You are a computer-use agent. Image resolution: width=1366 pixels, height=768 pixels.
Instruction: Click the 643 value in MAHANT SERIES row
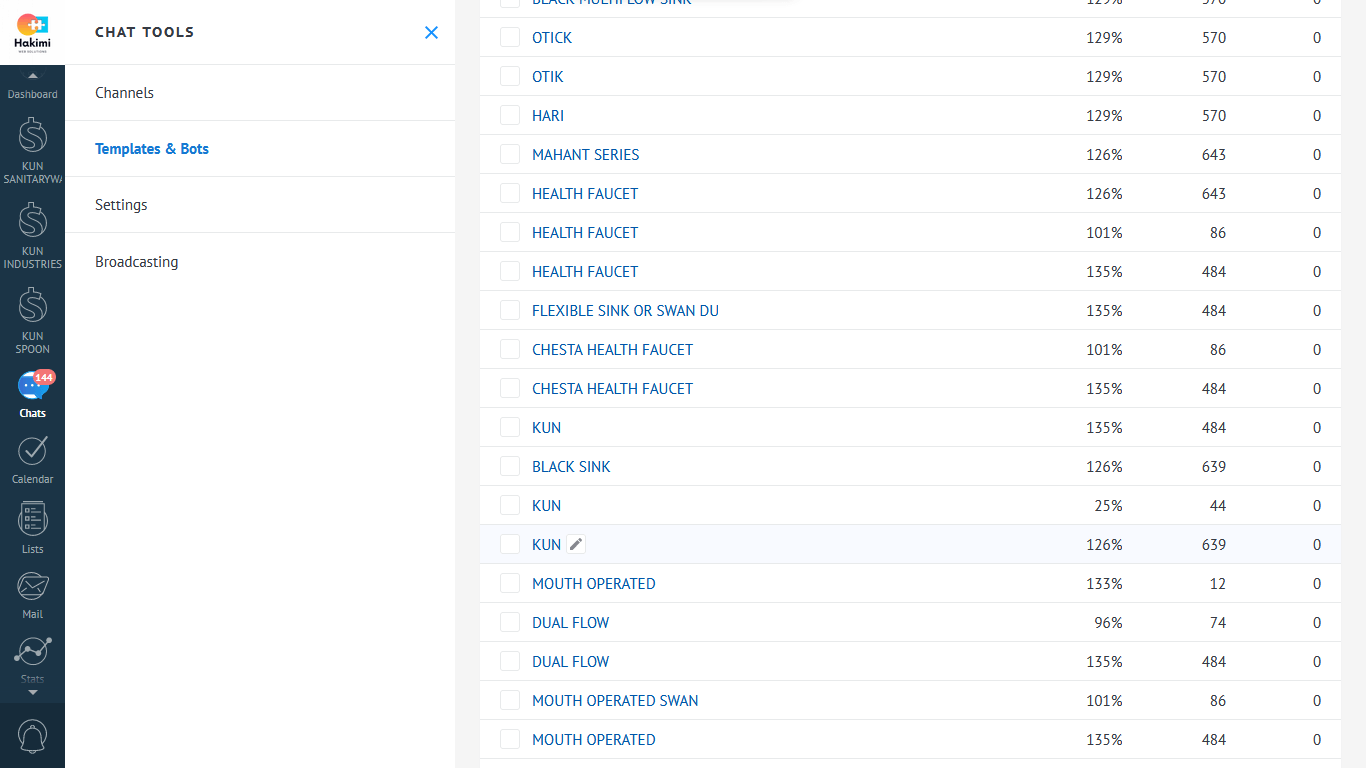1214,155
